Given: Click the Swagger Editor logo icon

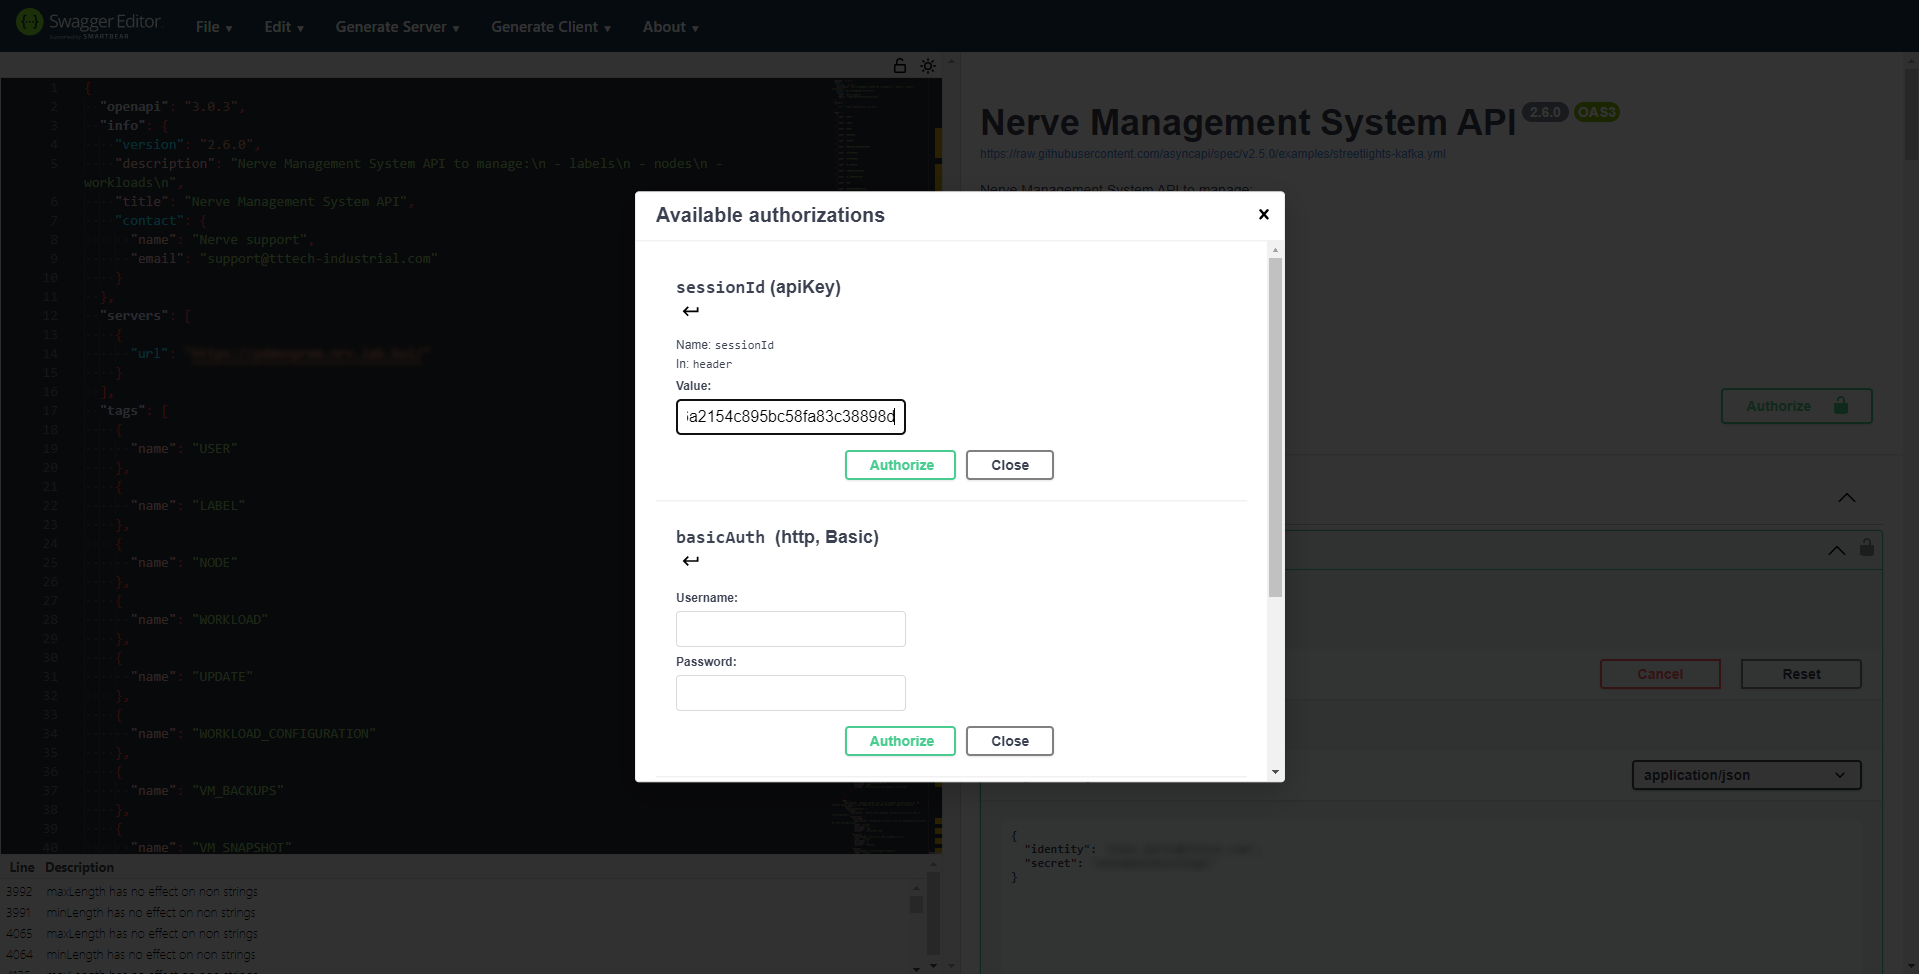Looking at the screenshot, I should (x=28, y=20).
